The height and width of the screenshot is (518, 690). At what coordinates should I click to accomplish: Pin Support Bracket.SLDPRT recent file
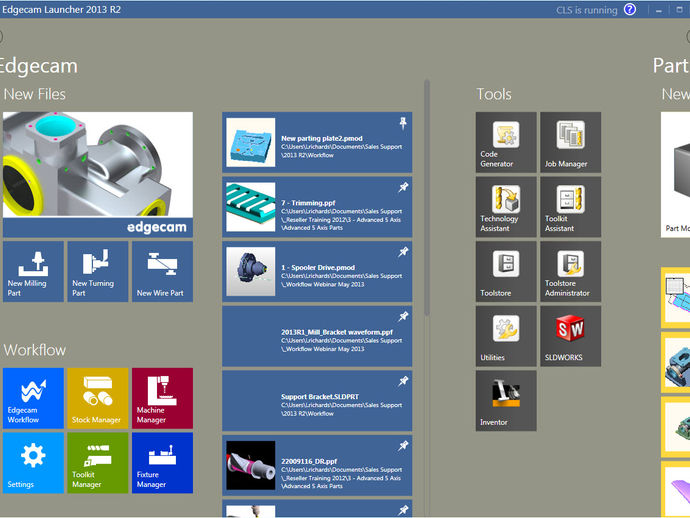point(403,381)
